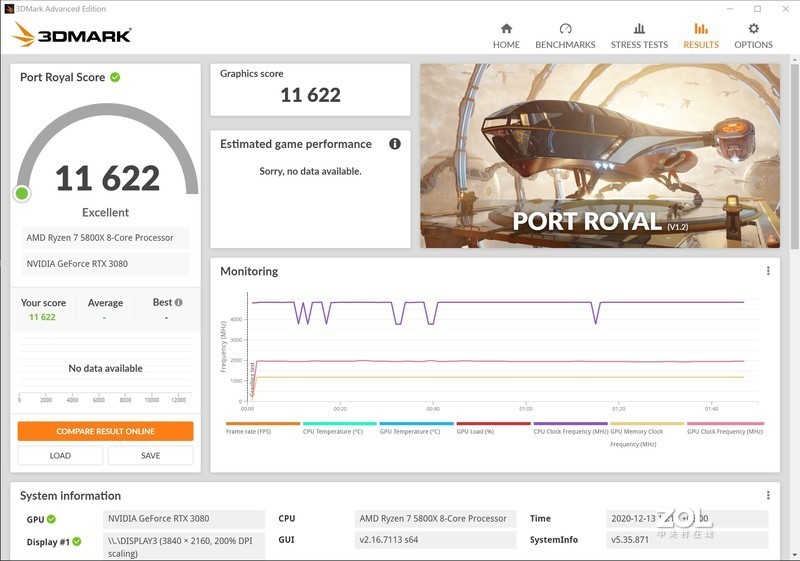Click the vertical scrollbar
800x561 pixels.
[x=794, y=158]
